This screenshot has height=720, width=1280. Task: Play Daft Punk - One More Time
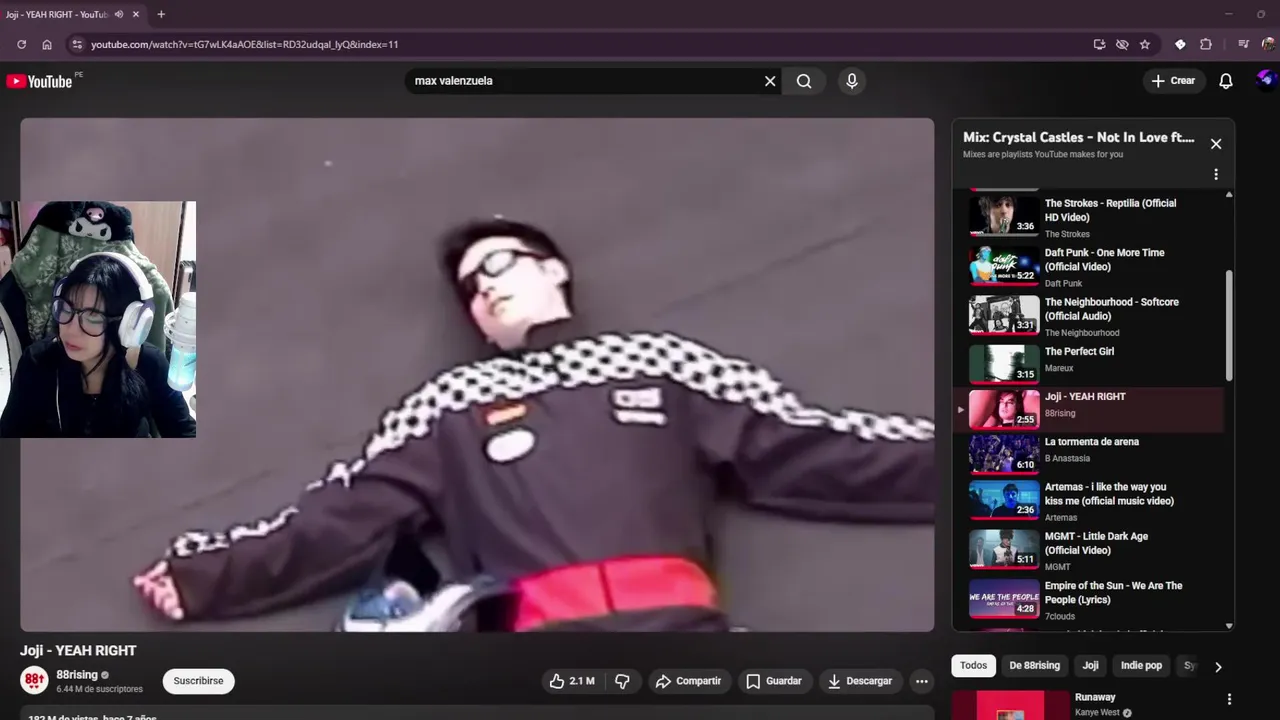pos(1090,266)
